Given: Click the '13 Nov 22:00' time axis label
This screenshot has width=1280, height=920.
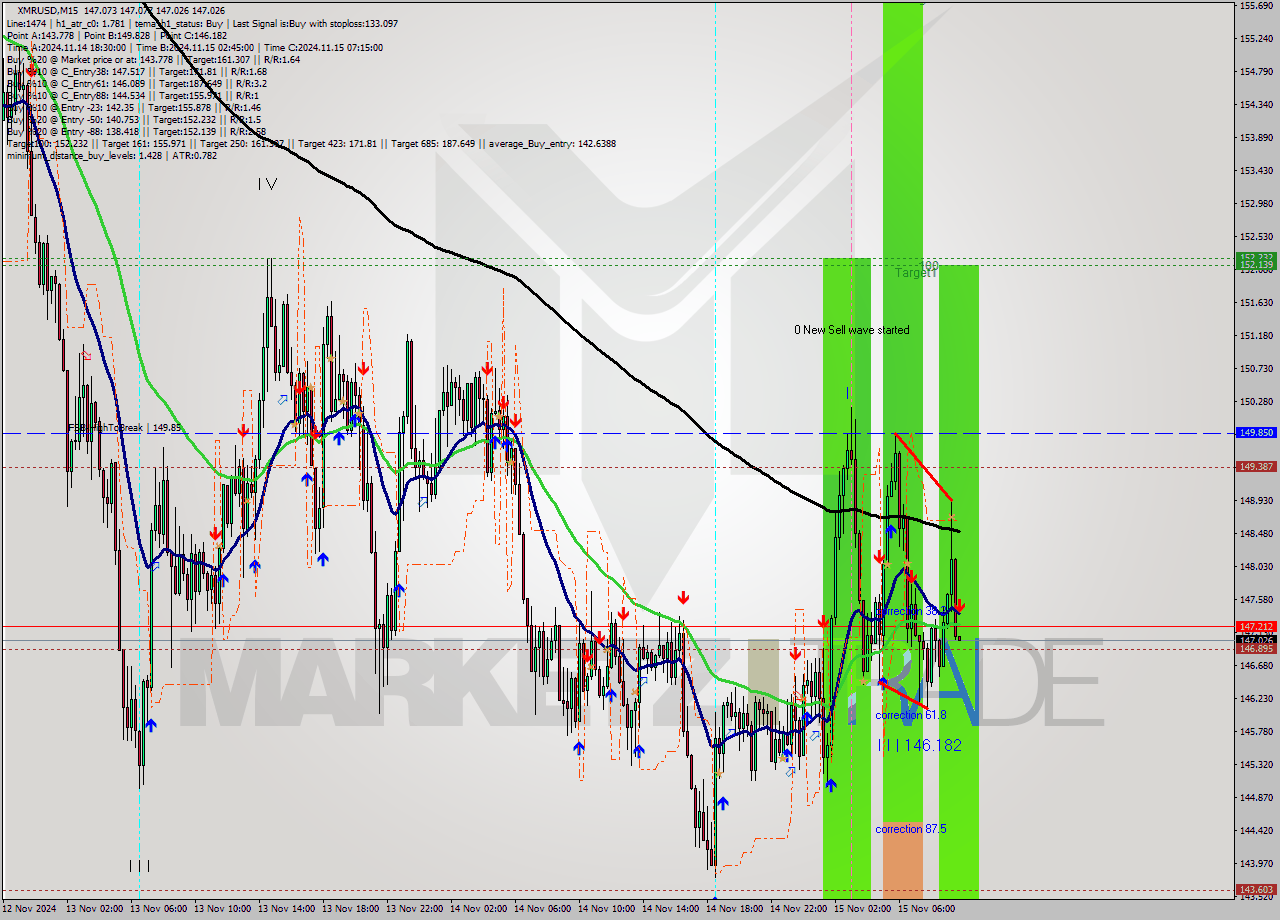Looking at the screenshot, I should click(415, 909).
